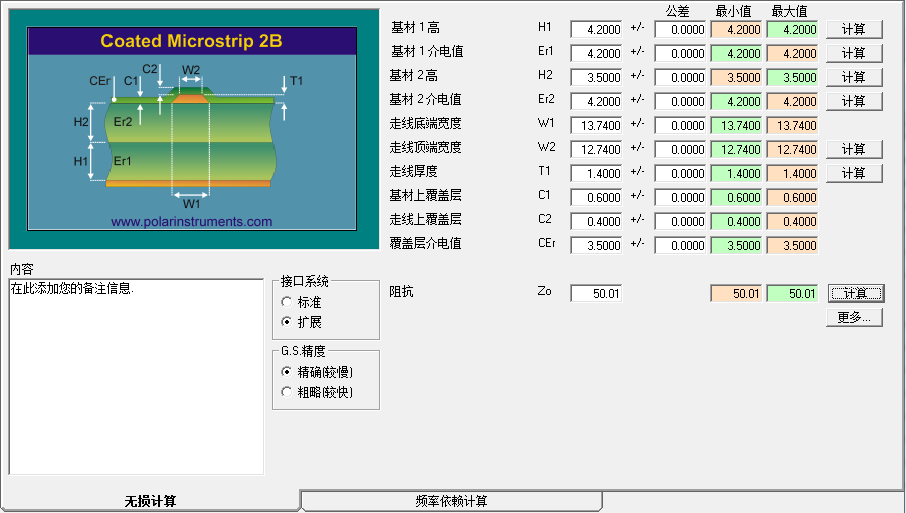The image size is (906, 513).
Task: Click 计算 button for T1 走线厚度
Action: point(854,173)
